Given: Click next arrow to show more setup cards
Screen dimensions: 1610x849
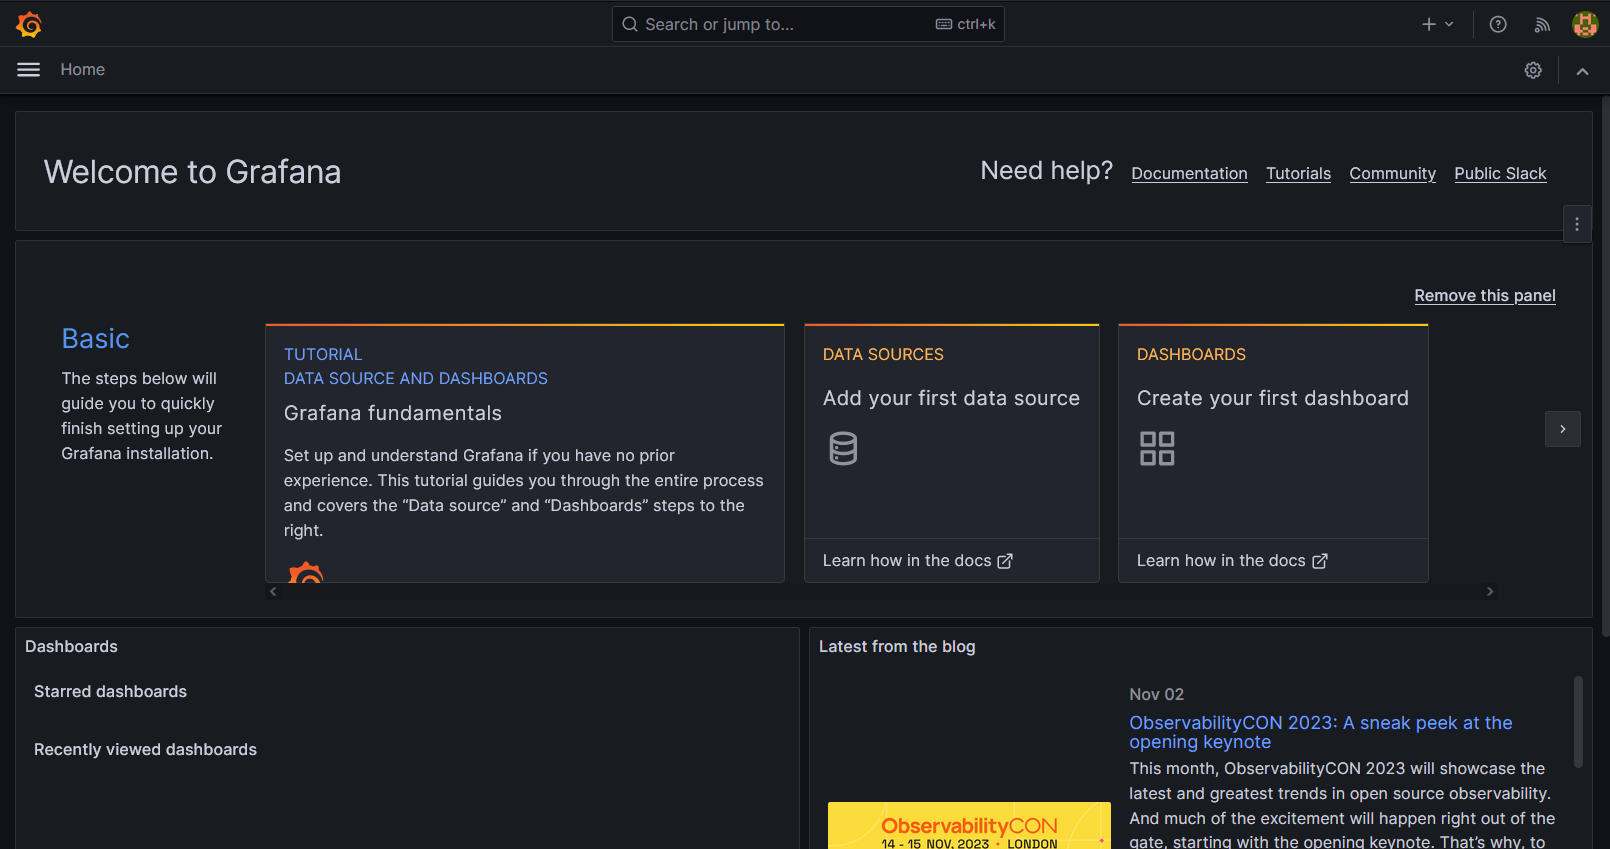Looking at the screenshot, I should point(1563,429).
